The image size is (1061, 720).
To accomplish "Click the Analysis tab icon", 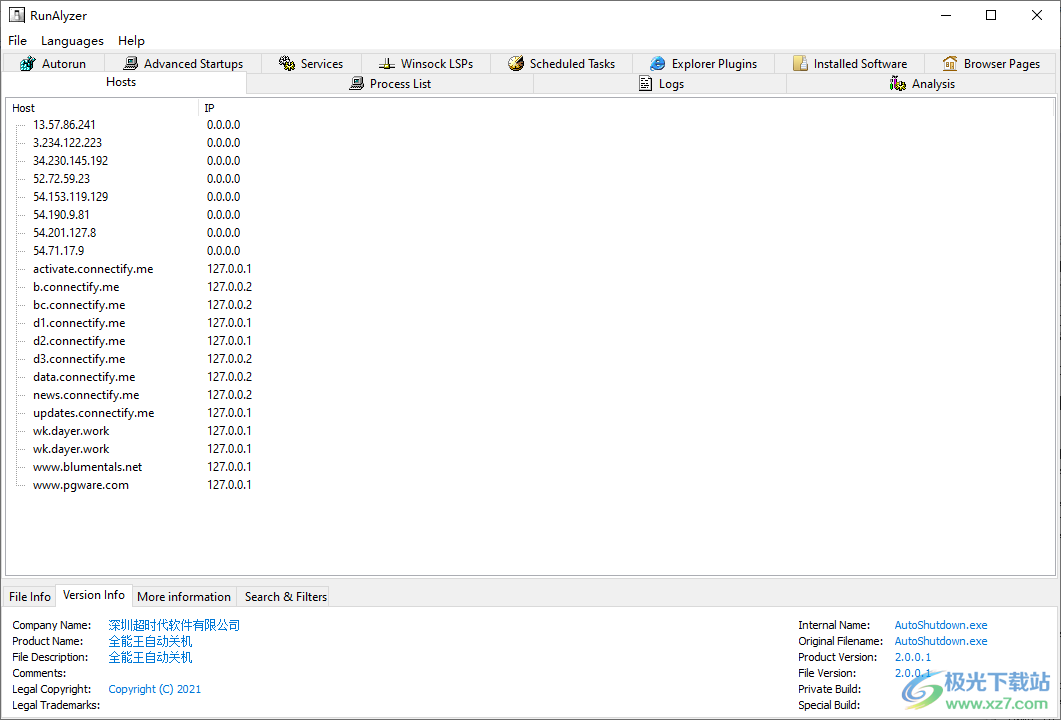I will [898, 84].
